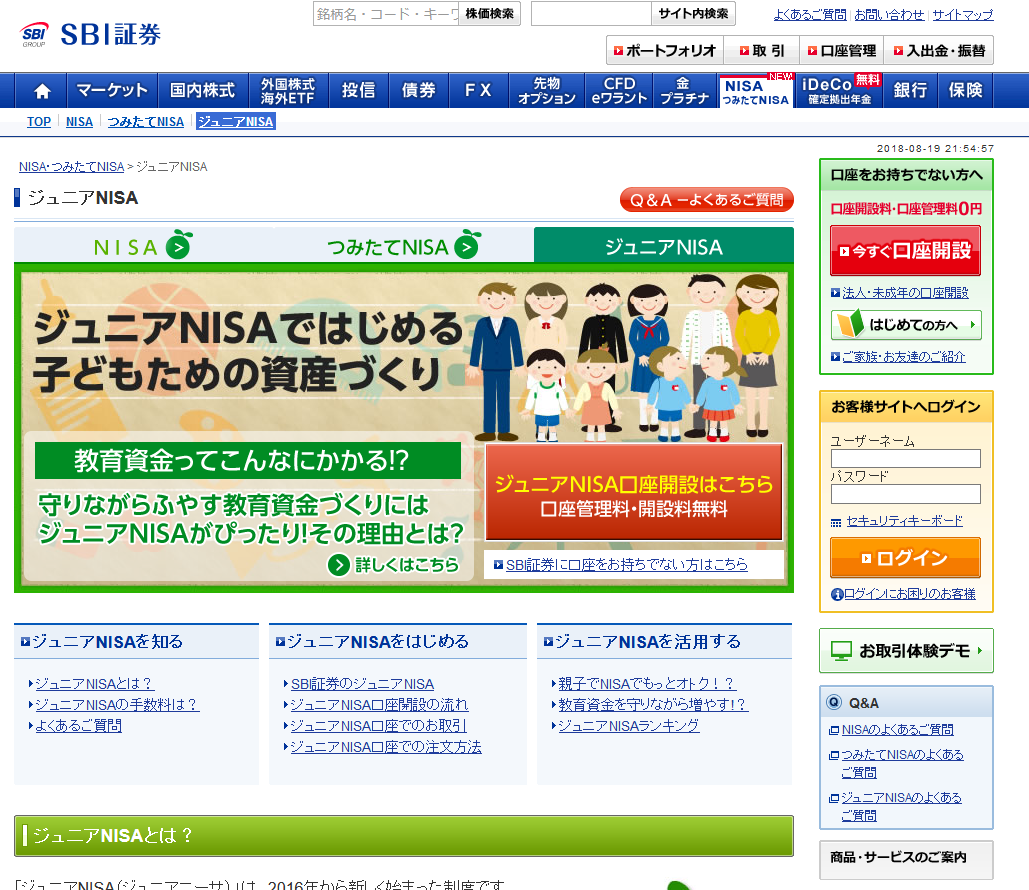The image size is (1029, 890).
Task: Open サイトマップ link
Action: (963, 14)
